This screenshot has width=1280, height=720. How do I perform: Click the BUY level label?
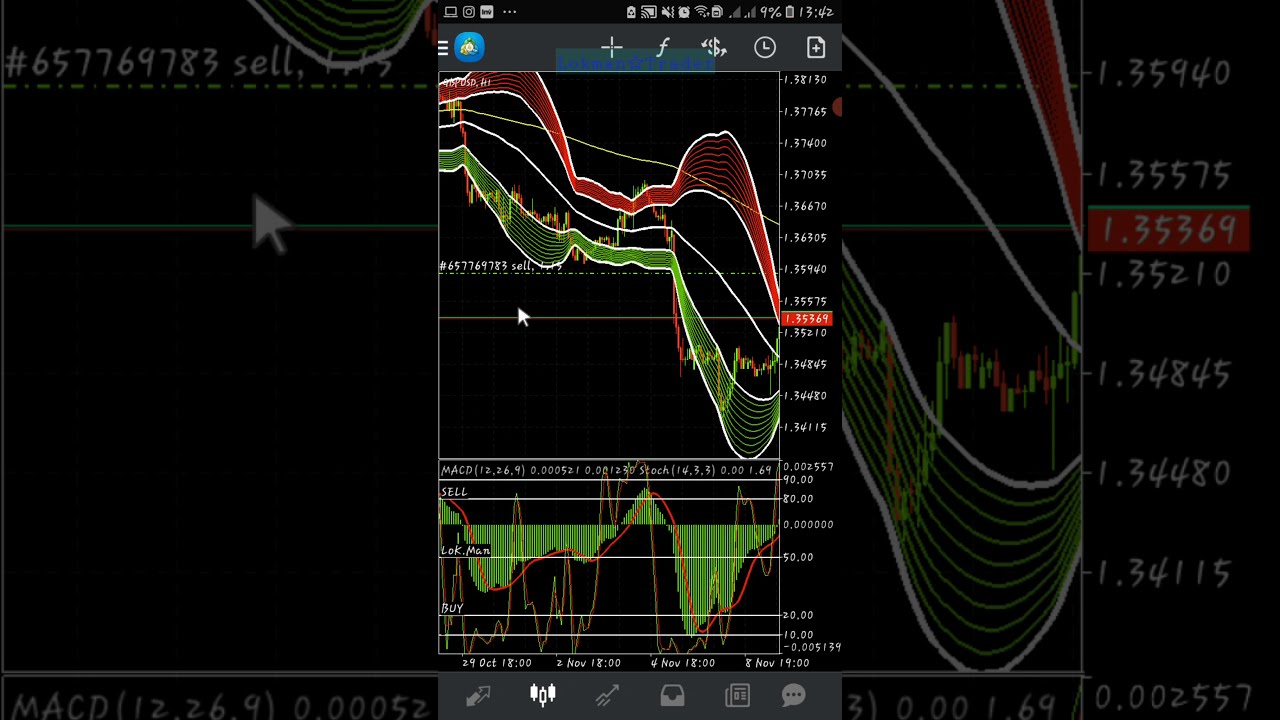pos(452,608)
